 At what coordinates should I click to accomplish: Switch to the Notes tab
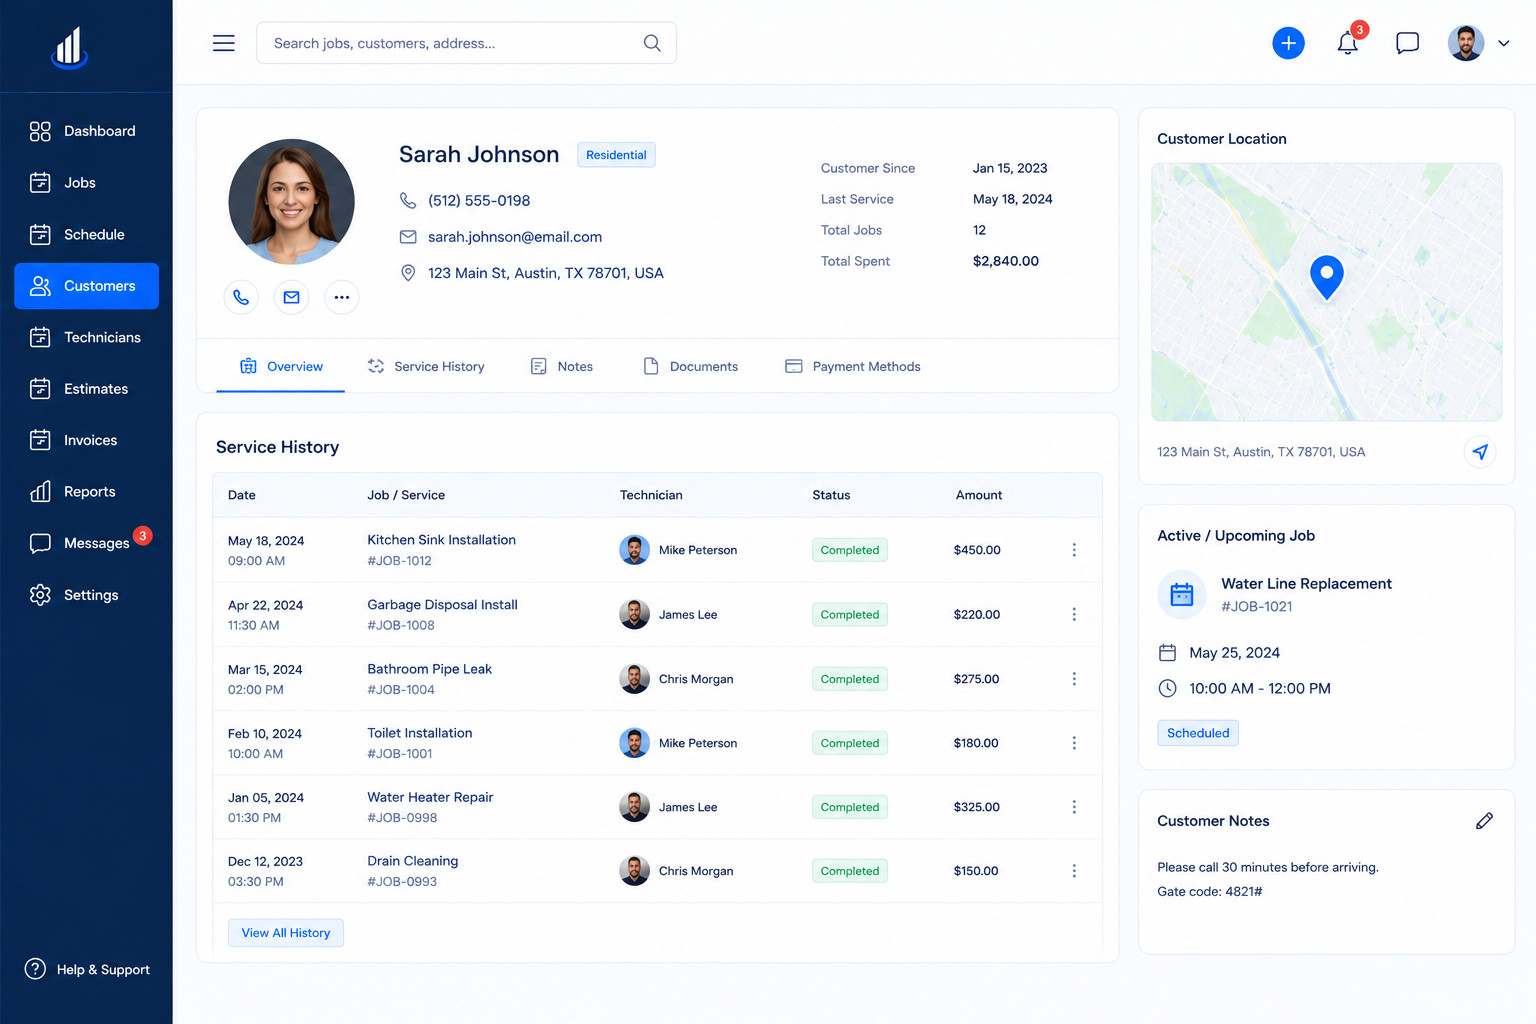(x=561, y=367)
